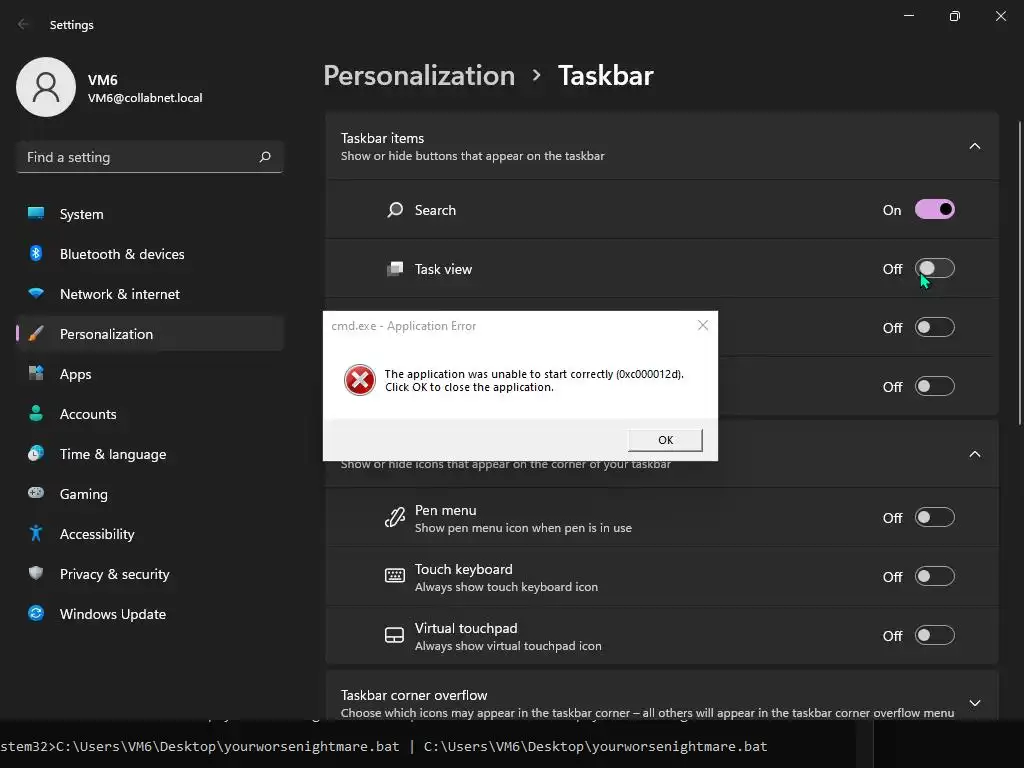The image size is (1024, 768).
Task: Click the Bluetooth icon in sidebar
Action: click(x=36, y=253)
